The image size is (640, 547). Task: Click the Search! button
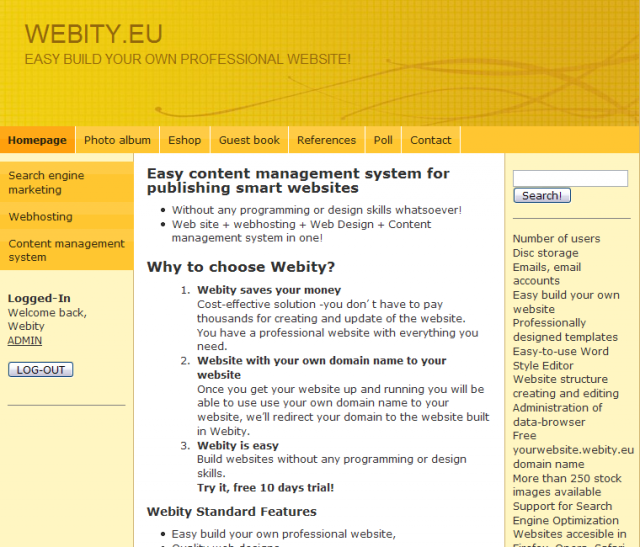(x=542, y=196)
